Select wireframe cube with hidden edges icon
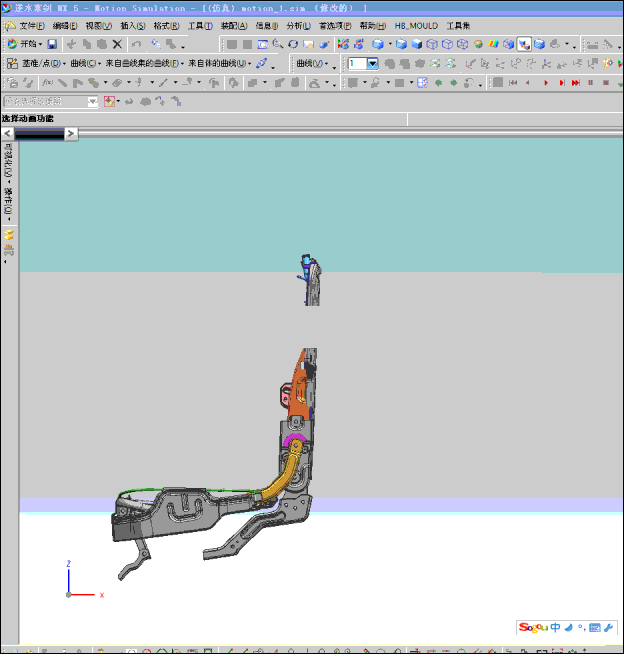Viewport: 624px width, 654px height. pos(447,44)
